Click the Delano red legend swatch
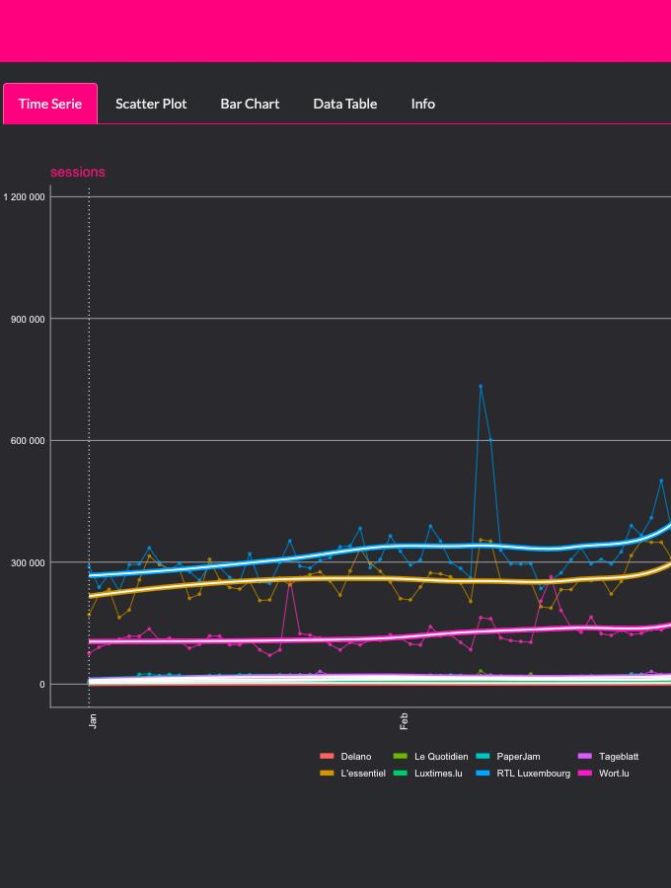This screenshot has height=888, width=671. pyautogui.click(x=326, y=757)
